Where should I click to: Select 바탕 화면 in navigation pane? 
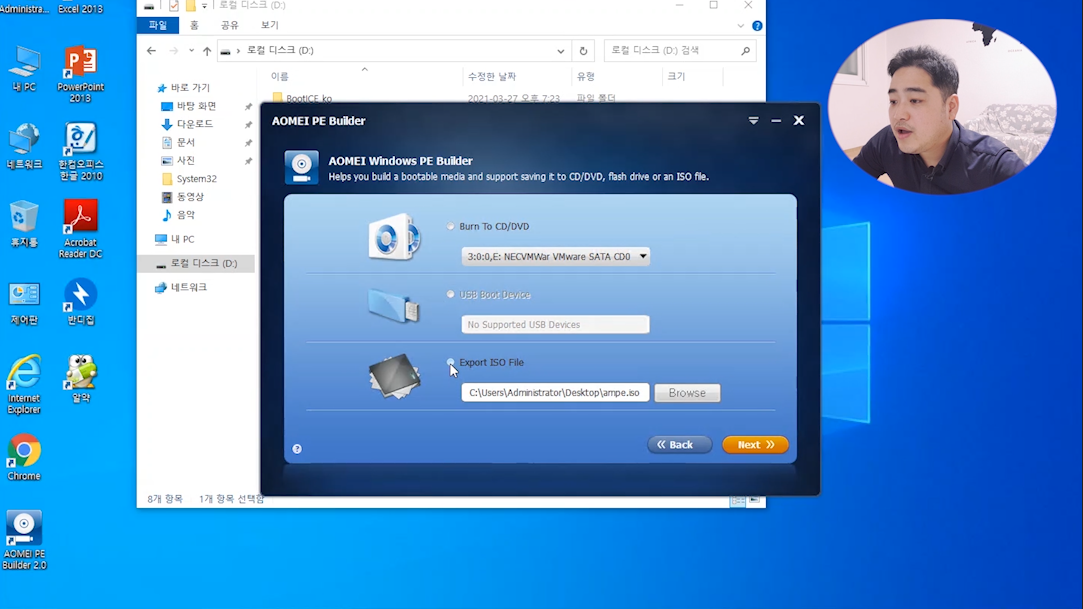click(189, 106)
